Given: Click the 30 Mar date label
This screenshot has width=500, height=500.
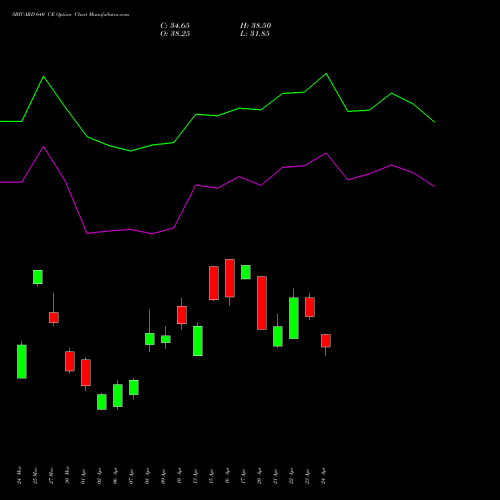Looking at the screenshot, I should click(x=67, y=475).
